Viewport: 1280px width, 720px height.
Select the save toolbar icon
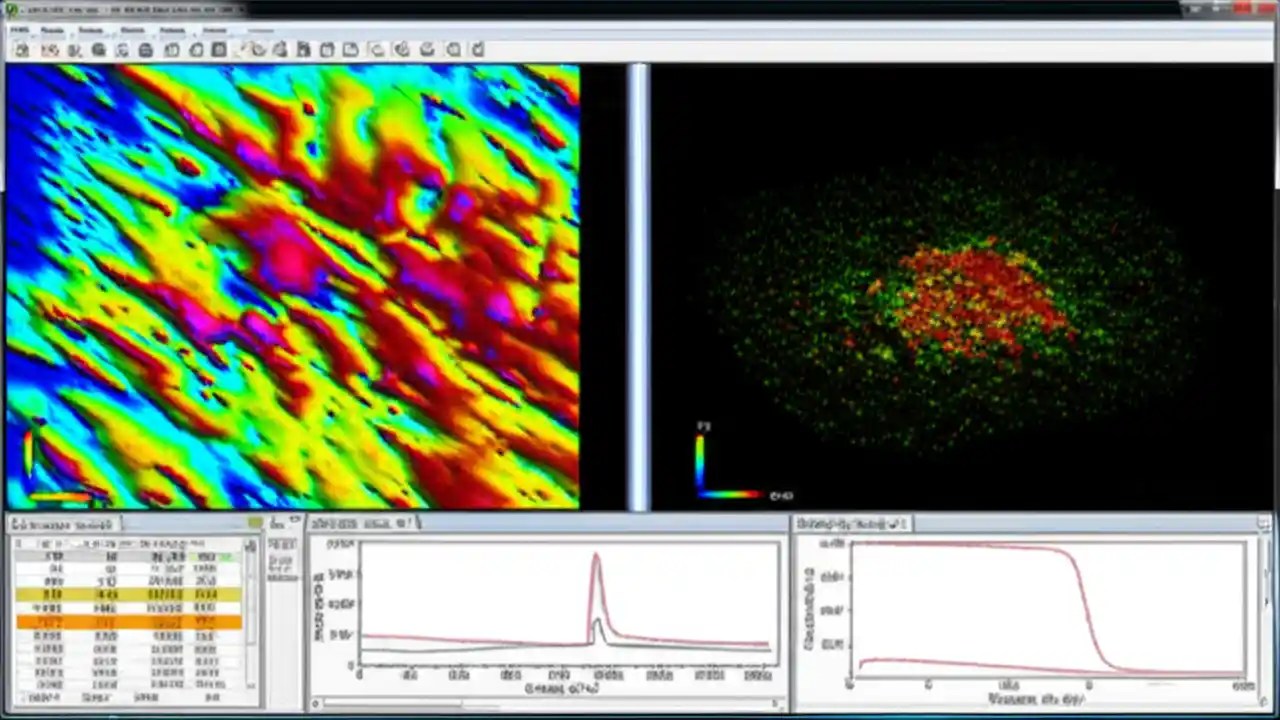(49, 50)
